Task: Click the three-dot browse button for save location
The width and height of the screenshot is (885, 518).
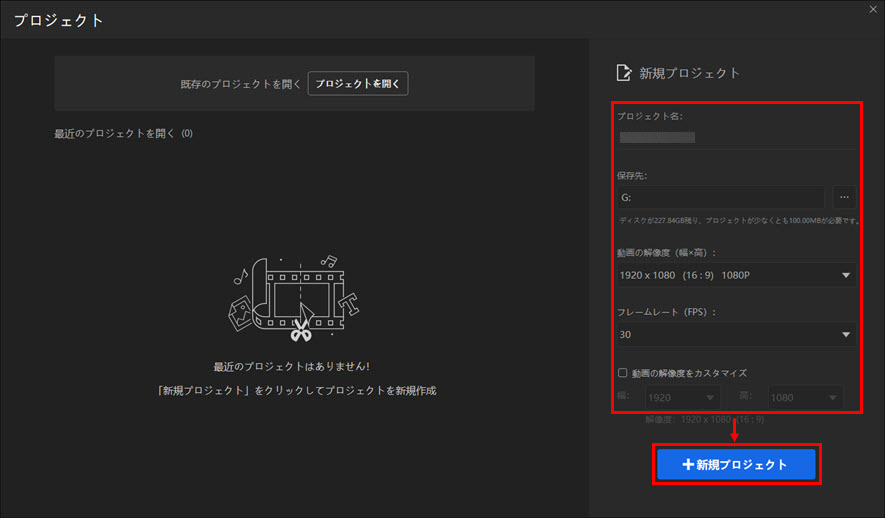Action: click(x=844, y=197)
